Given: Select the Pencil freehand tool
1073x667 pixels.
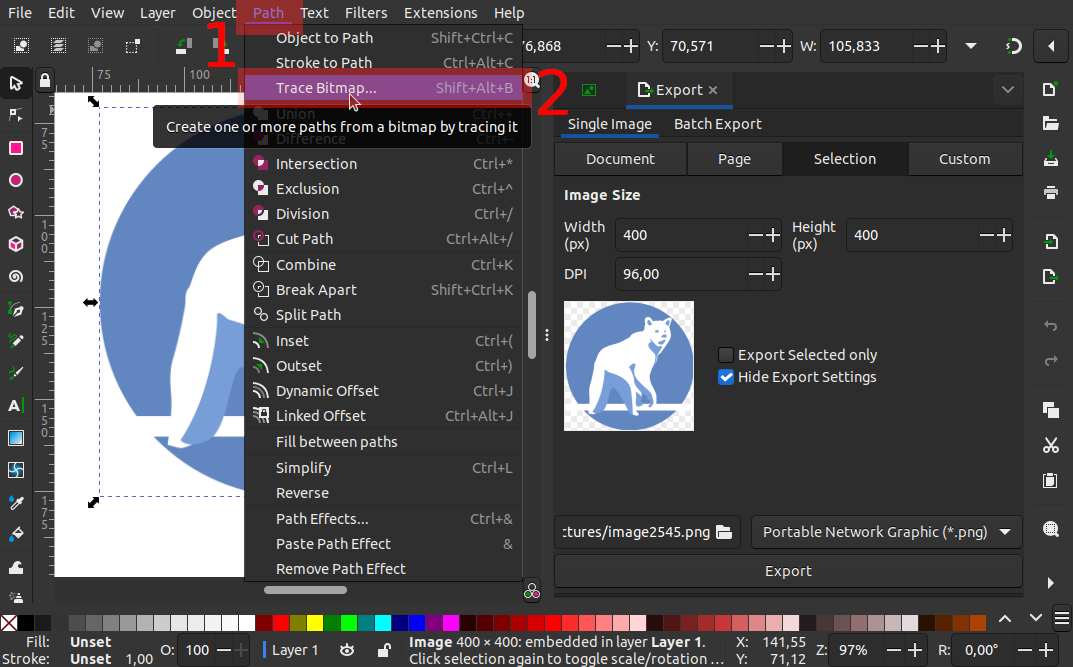Looking at the screenshot, I should (16, 341).
